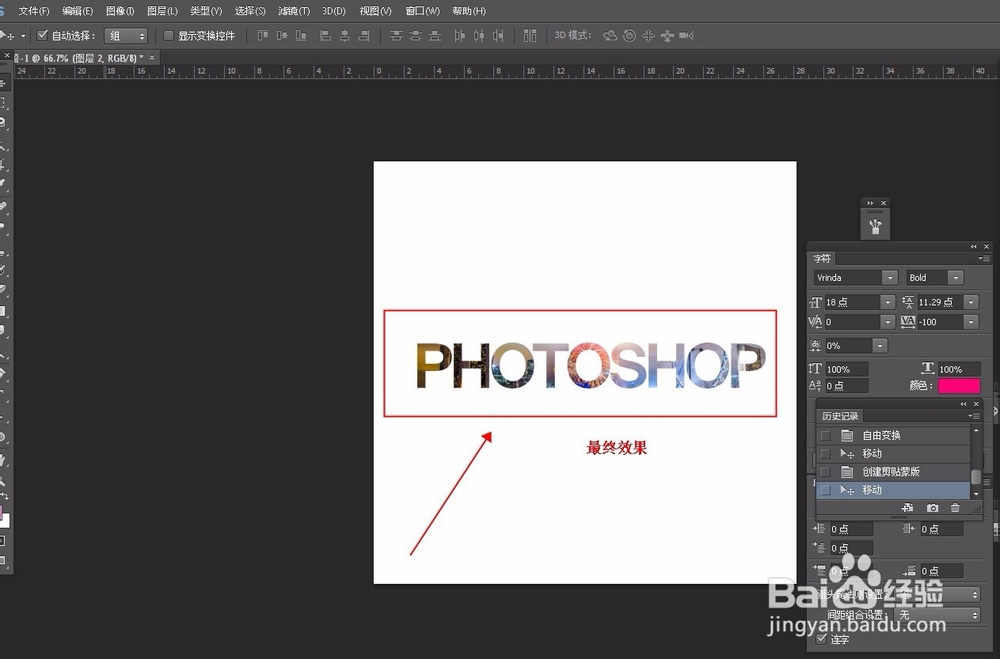The image size is (1000, 659).
Task: Create new document from current history state
Action: [908, 508]
